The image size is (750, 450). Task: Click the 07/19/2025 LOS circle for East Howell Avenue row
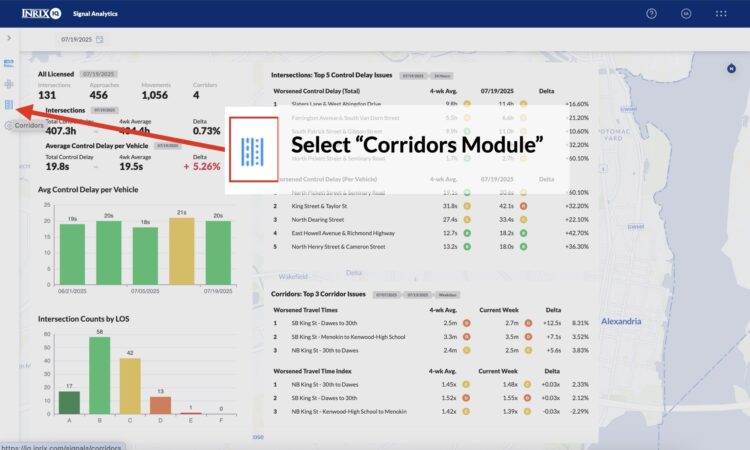click(x=523, y=233)
